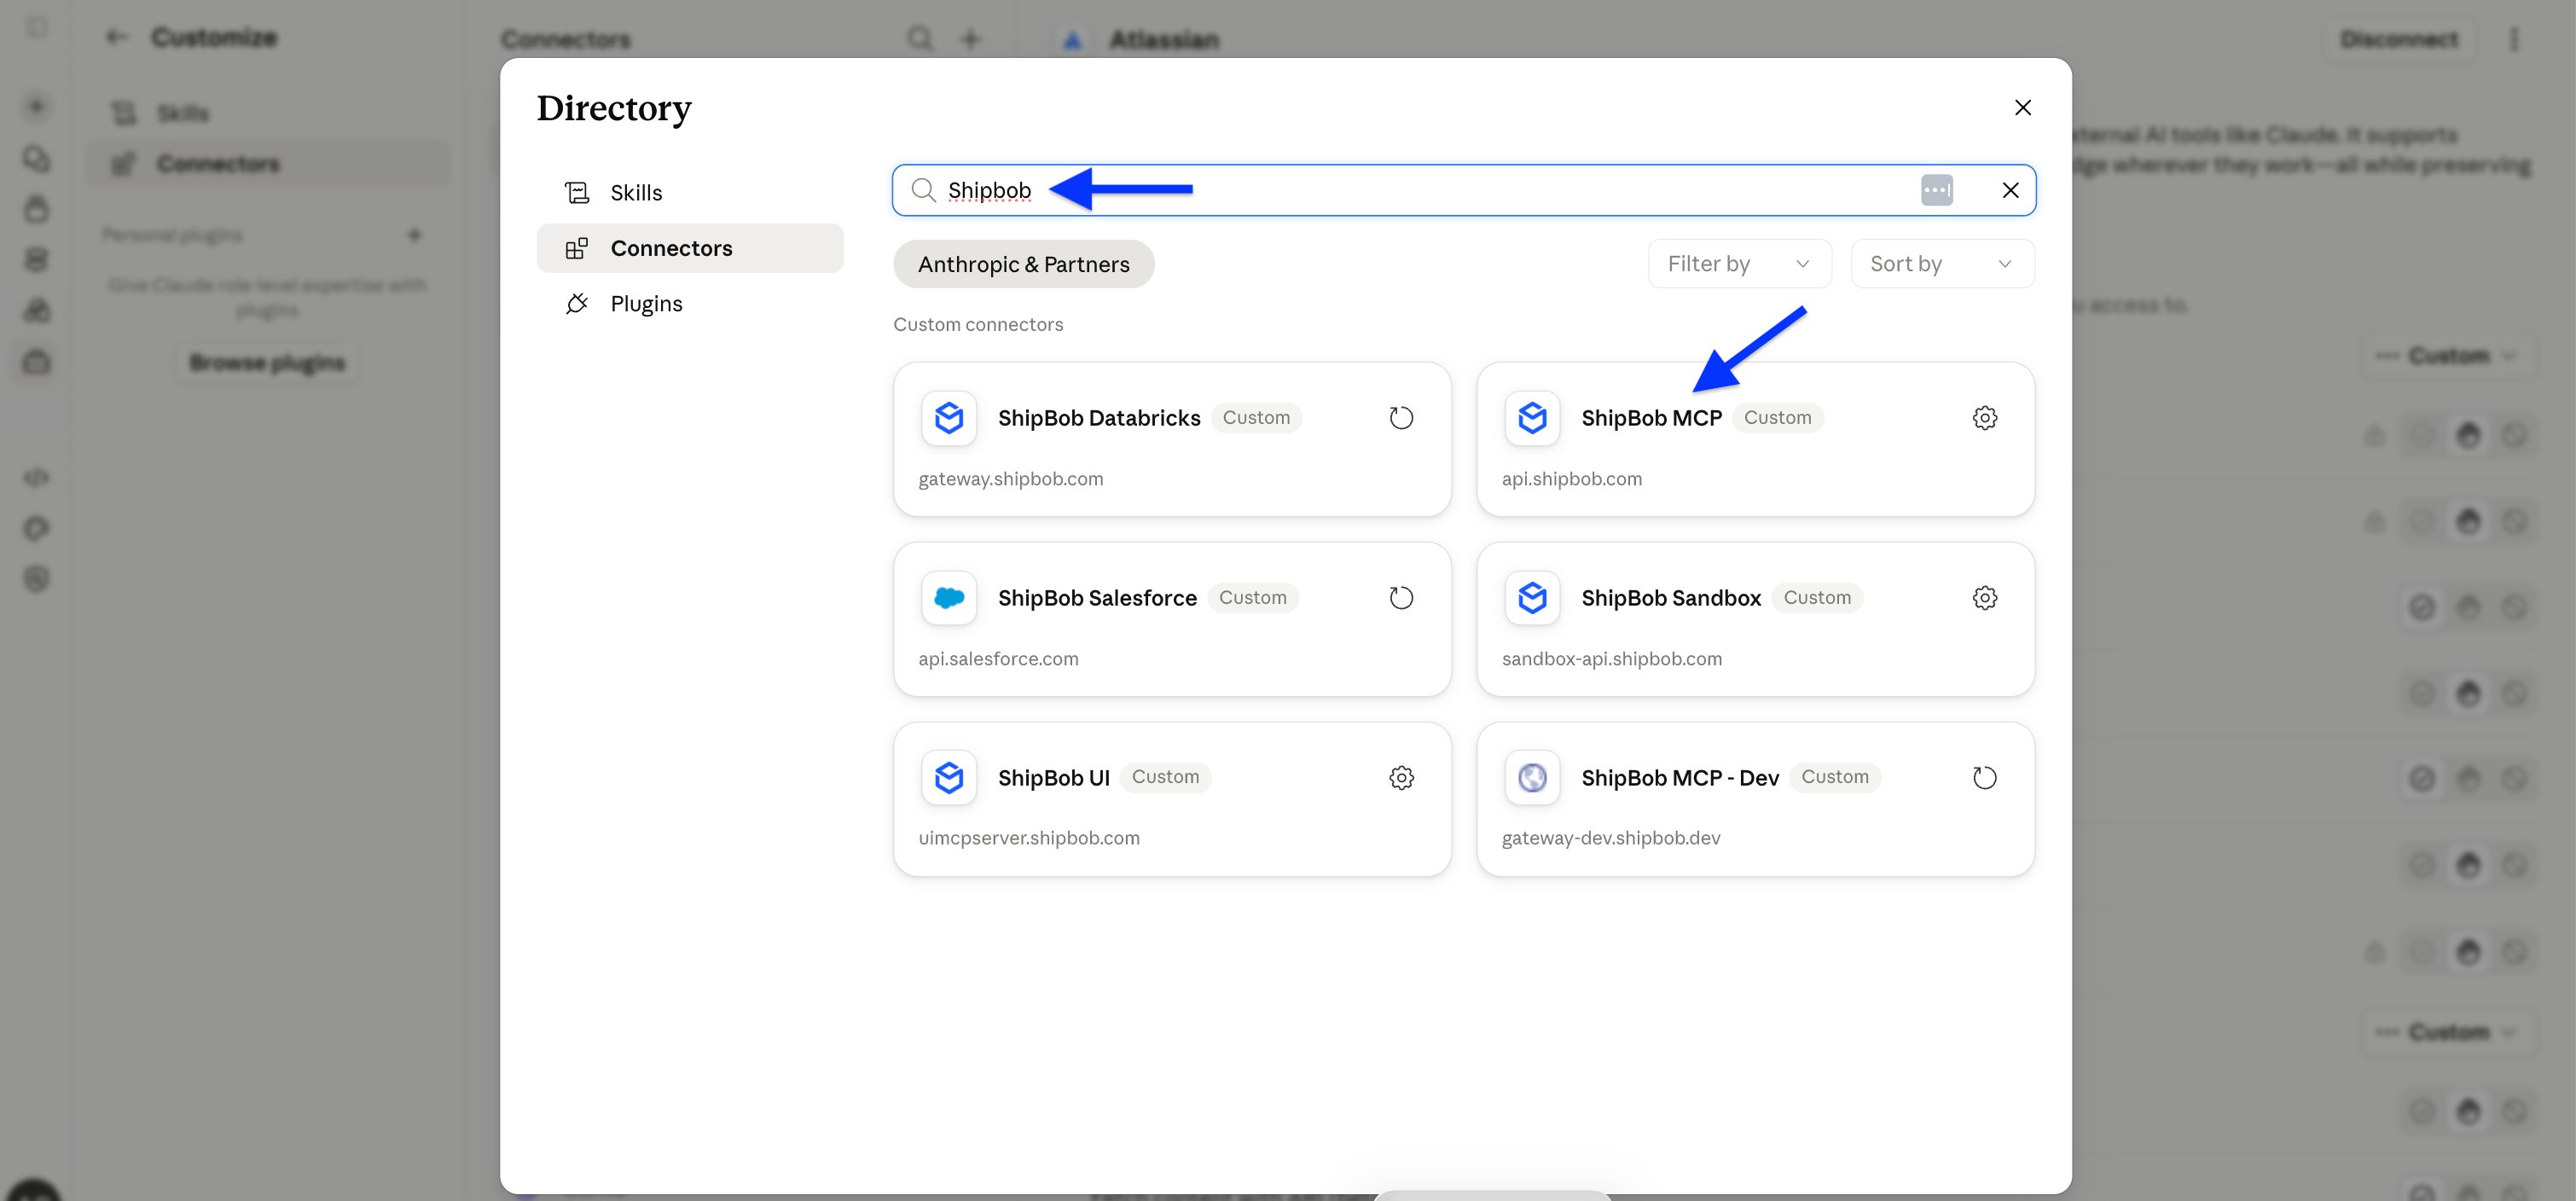Image resolution: width=2576 pixels, height=1201 pixels.
Task: Click the ShipBob MCP - Dev connector name
Action: coord(1680,778)
